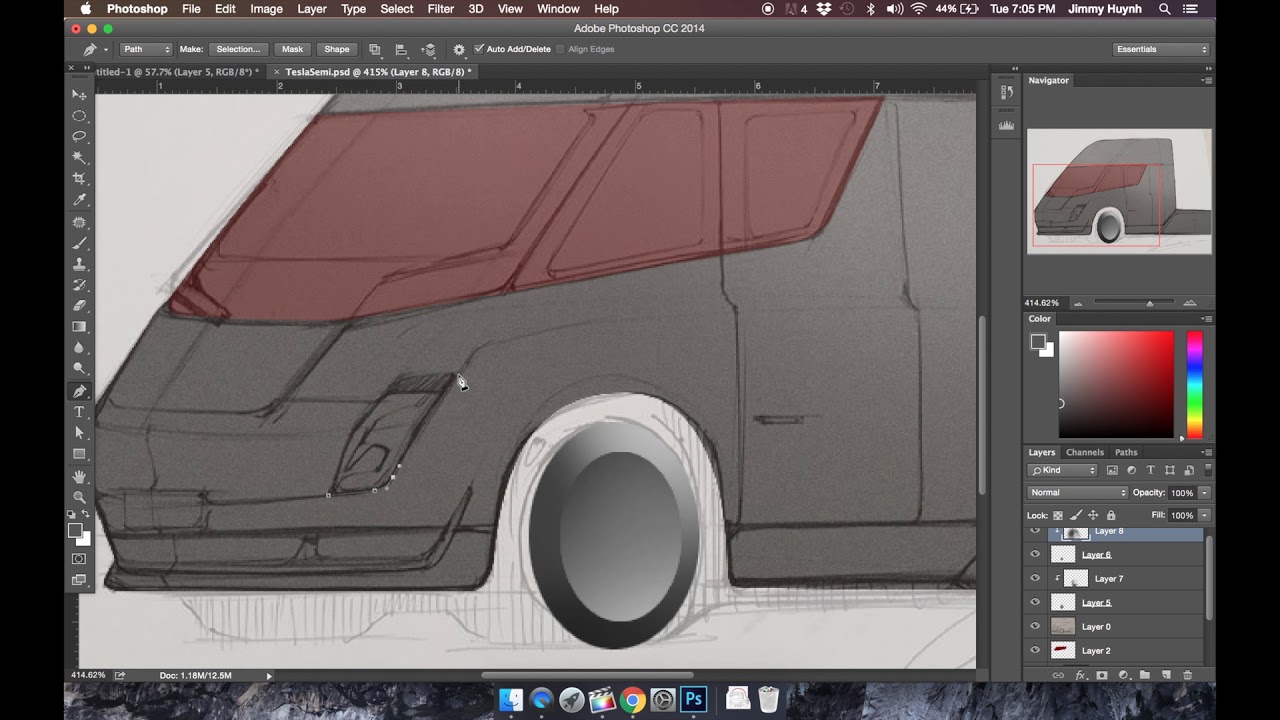Open the Path tool mode dropdown
The width and height of the screenshot is (1280, 720).
click(145, 49)
